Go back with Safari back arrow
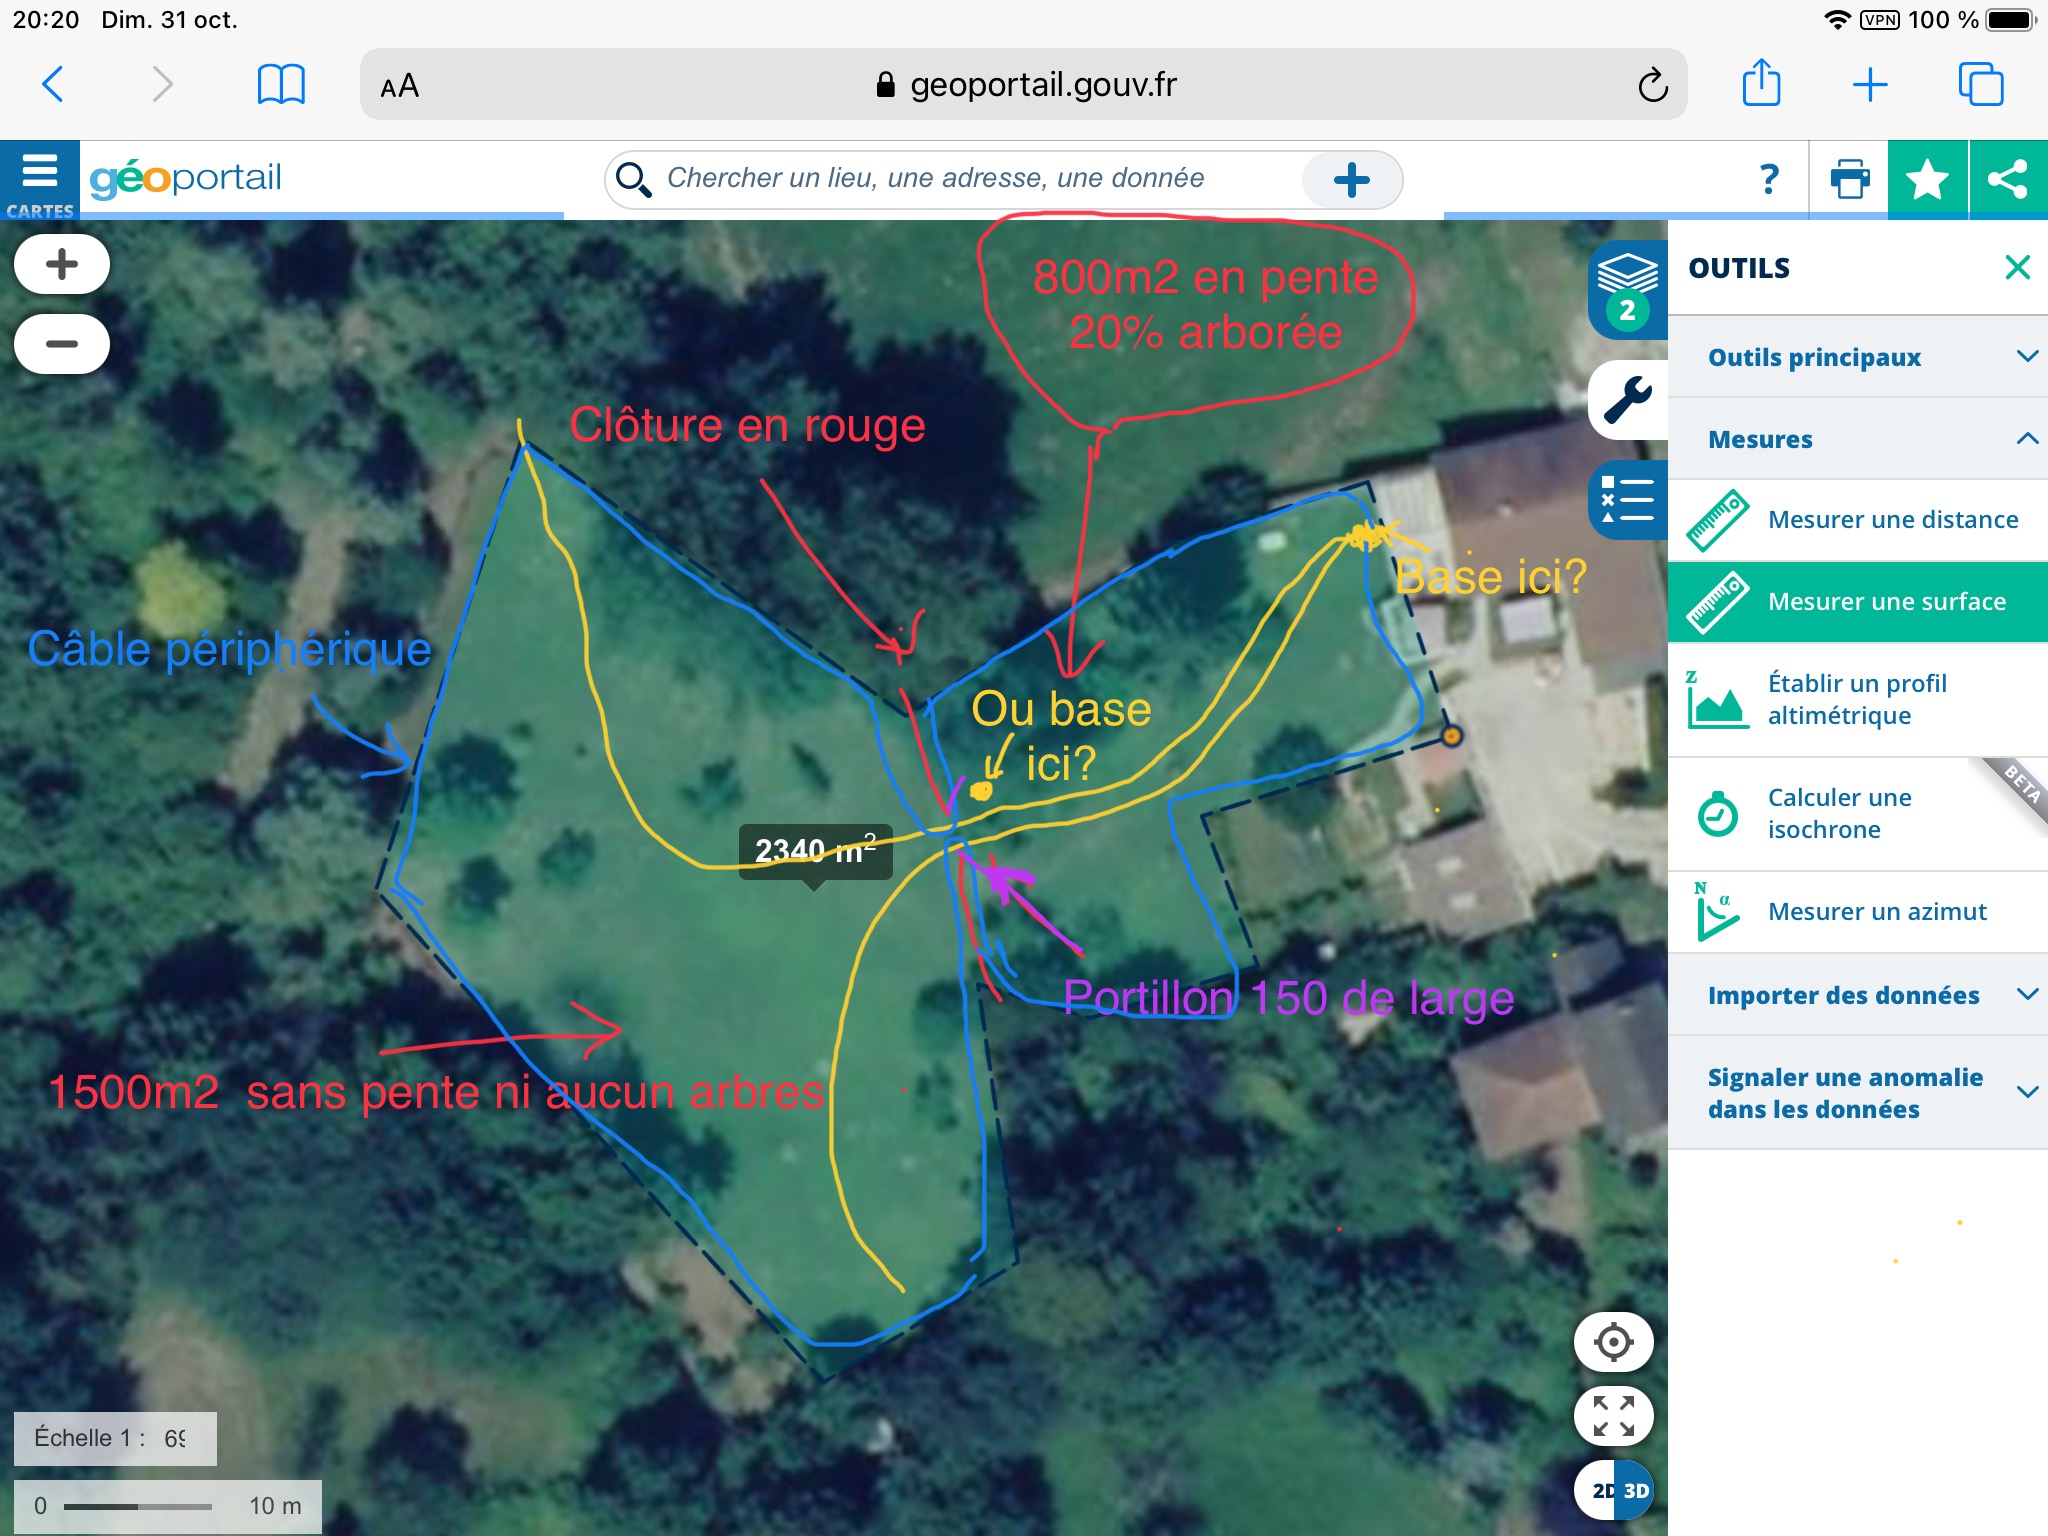Image resolution: width=2048 pixels, height=1536 pixels. click(54, 84)
